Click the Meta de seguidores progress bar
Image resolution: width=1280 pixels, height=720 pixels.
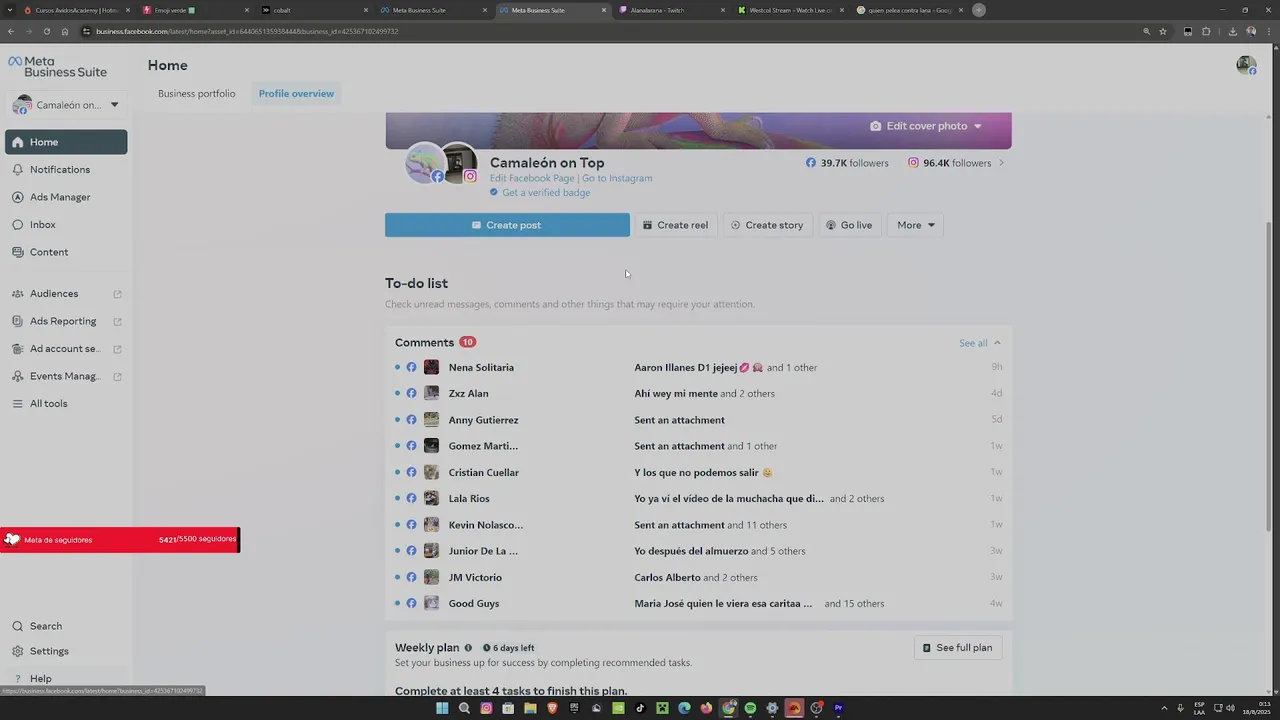119,540
